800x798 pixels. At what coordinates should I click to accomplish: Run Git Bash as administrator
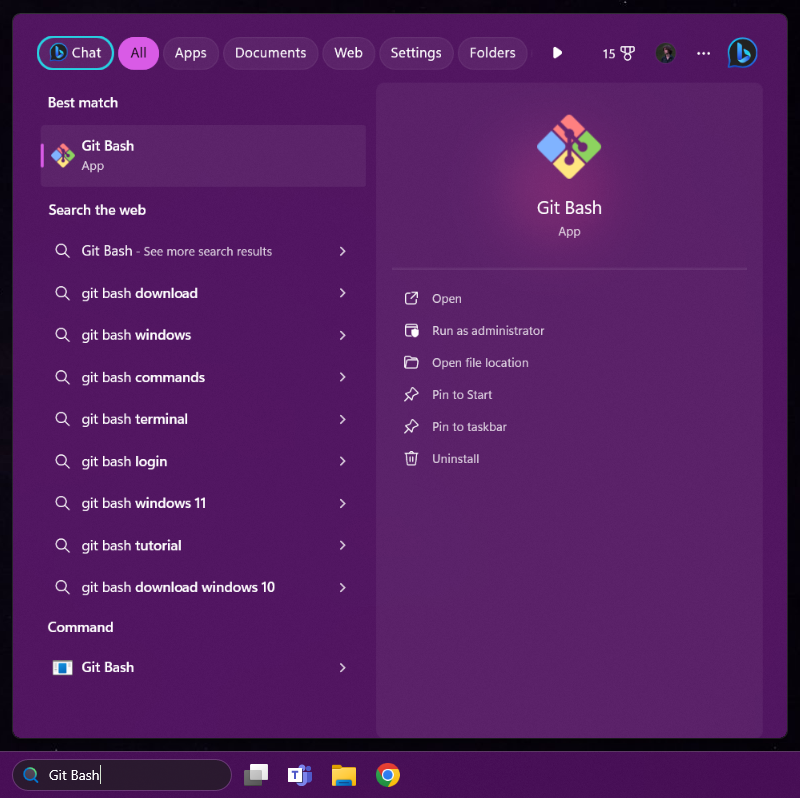pyautogui.click(x=488, y=331)
